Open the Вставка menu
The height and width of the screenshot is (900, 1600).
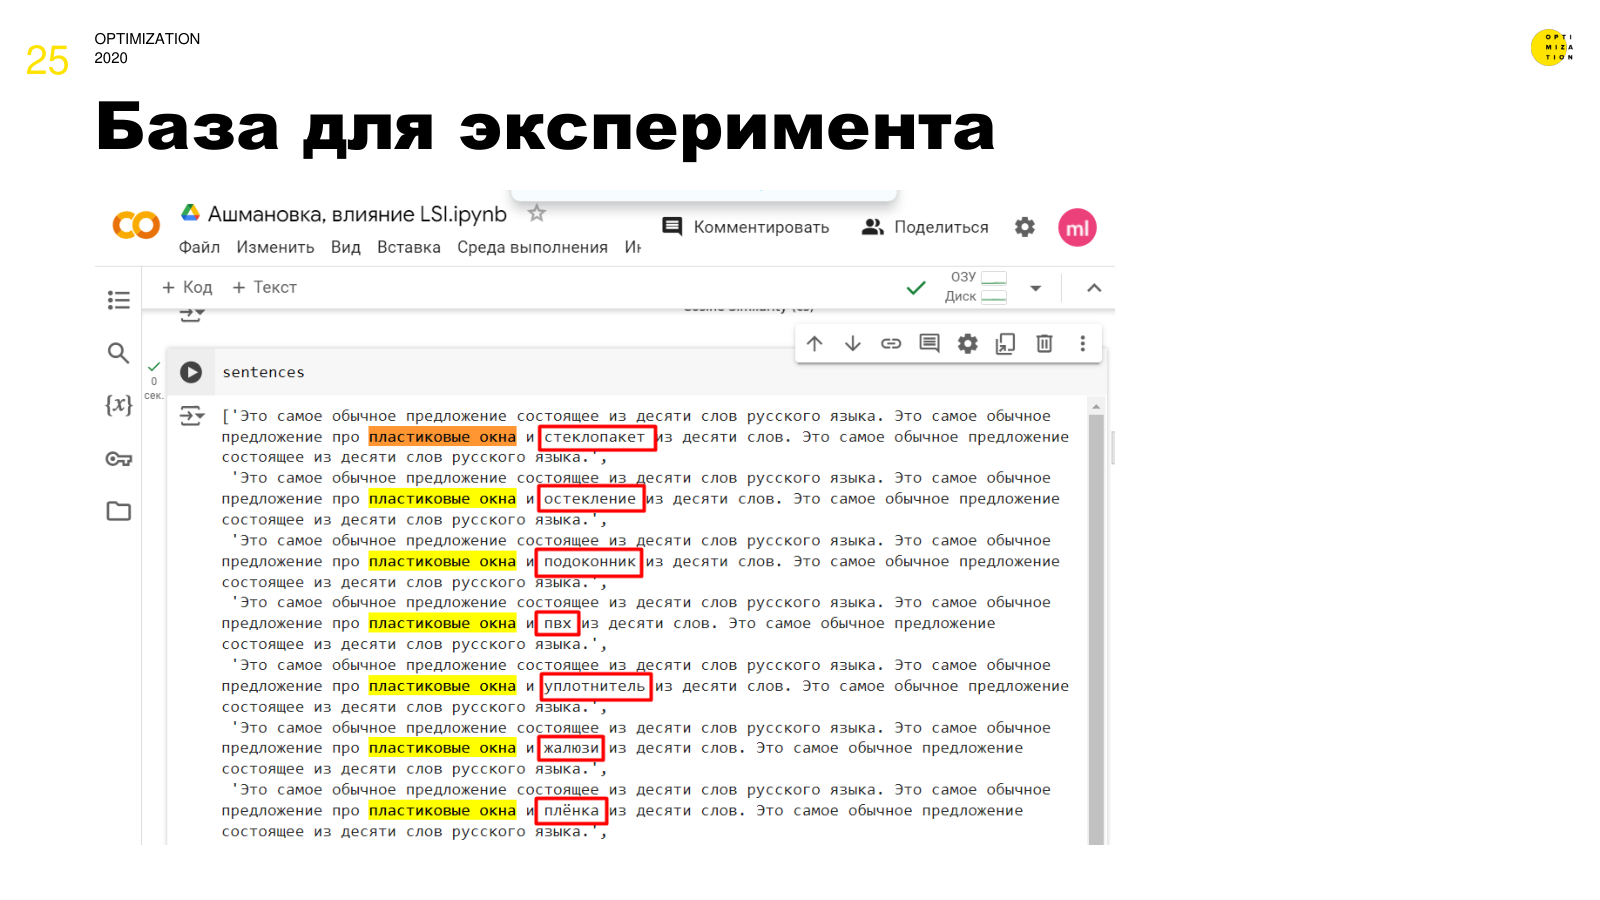pos(408,247)
